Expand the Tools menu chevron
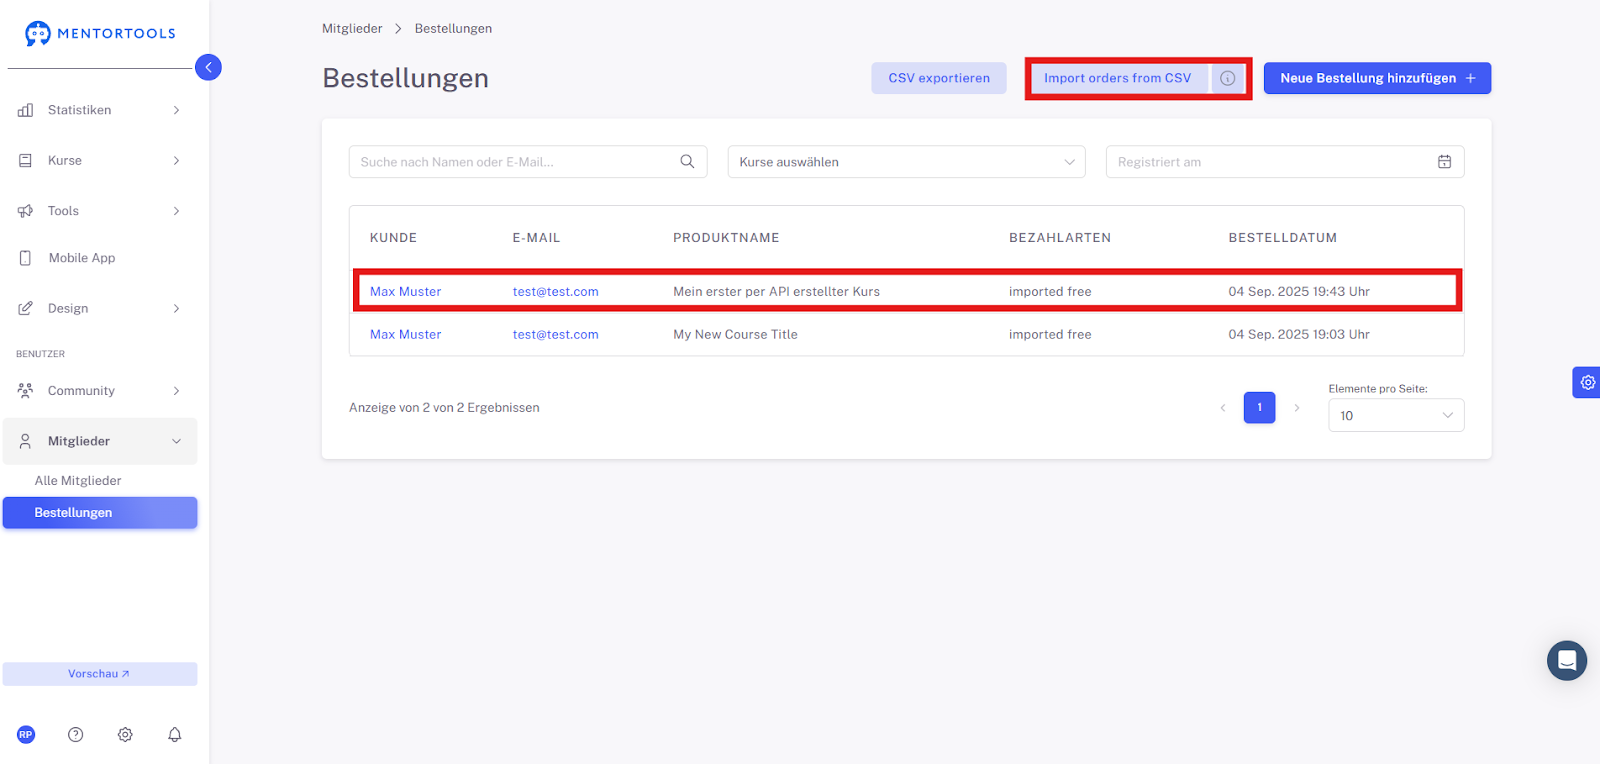Viewport: 1600px width, 764px height. point(176,211)
